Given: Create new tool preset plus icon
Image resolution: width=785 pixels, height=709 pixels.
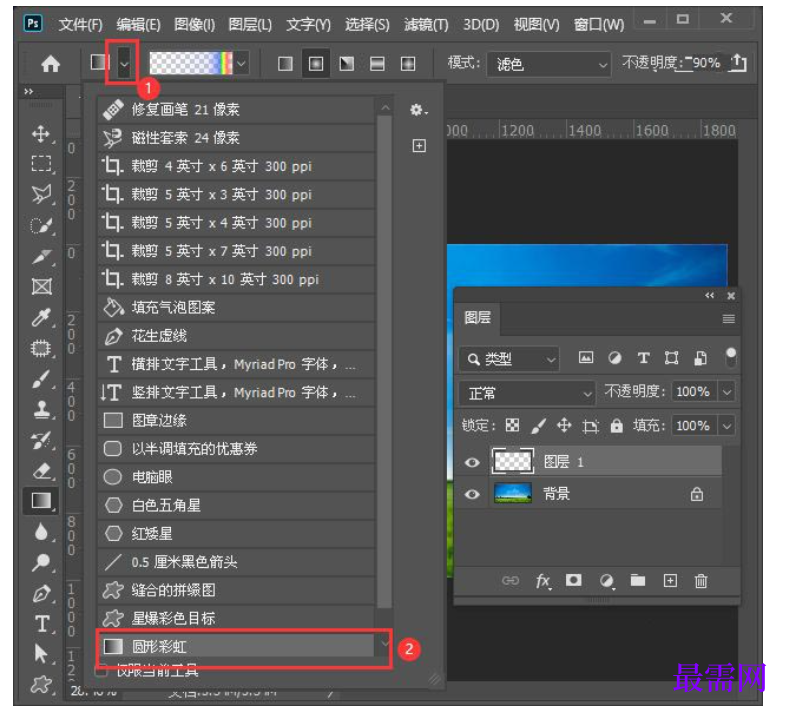Looking at the screenshot, I should tap(419, 146).
